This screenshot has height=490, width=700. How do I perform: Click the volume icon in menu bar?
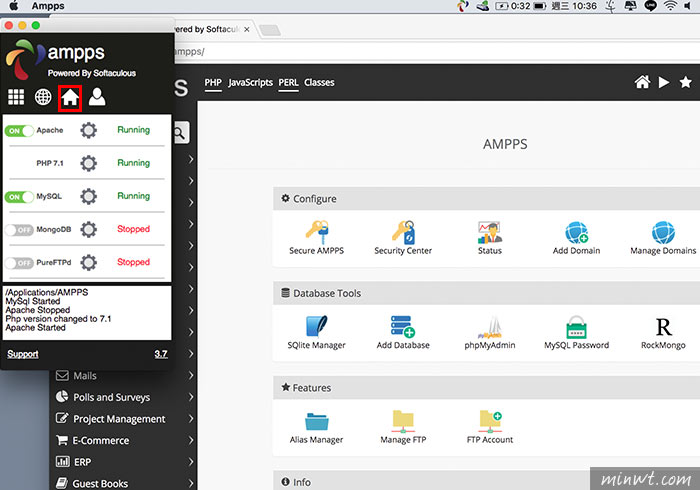click(x=688, y=6)
